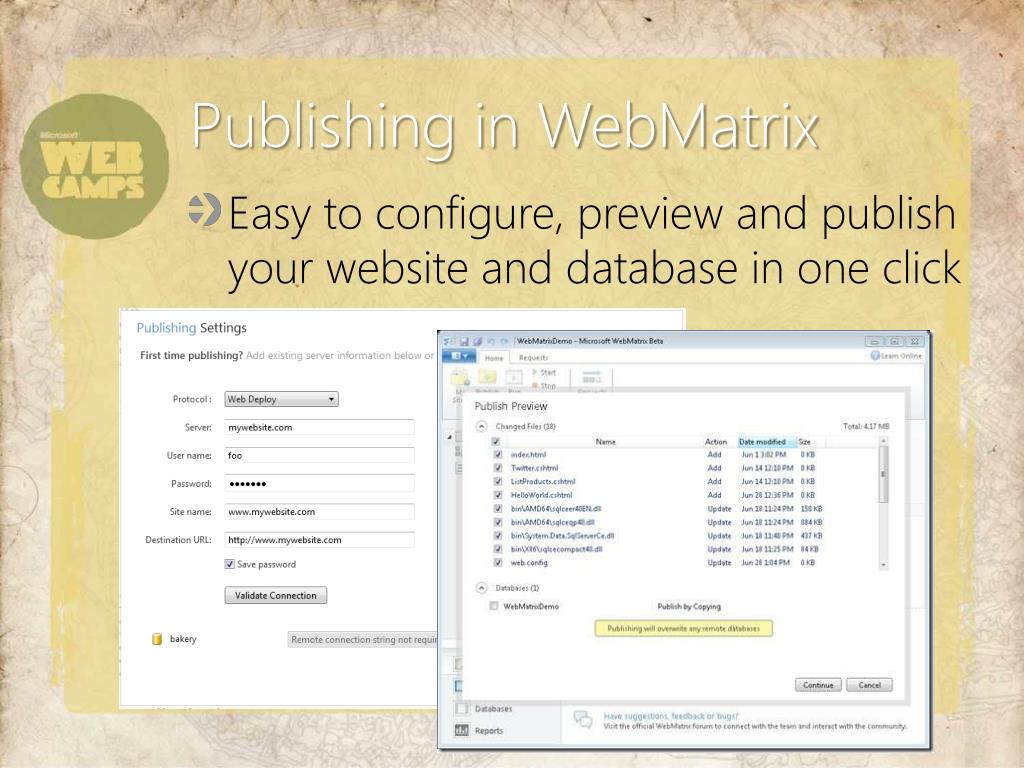The height and width of the screenshot is (768, 1024).
Task: Click the bakery database cylinder icon
Action: click(157, 639)
